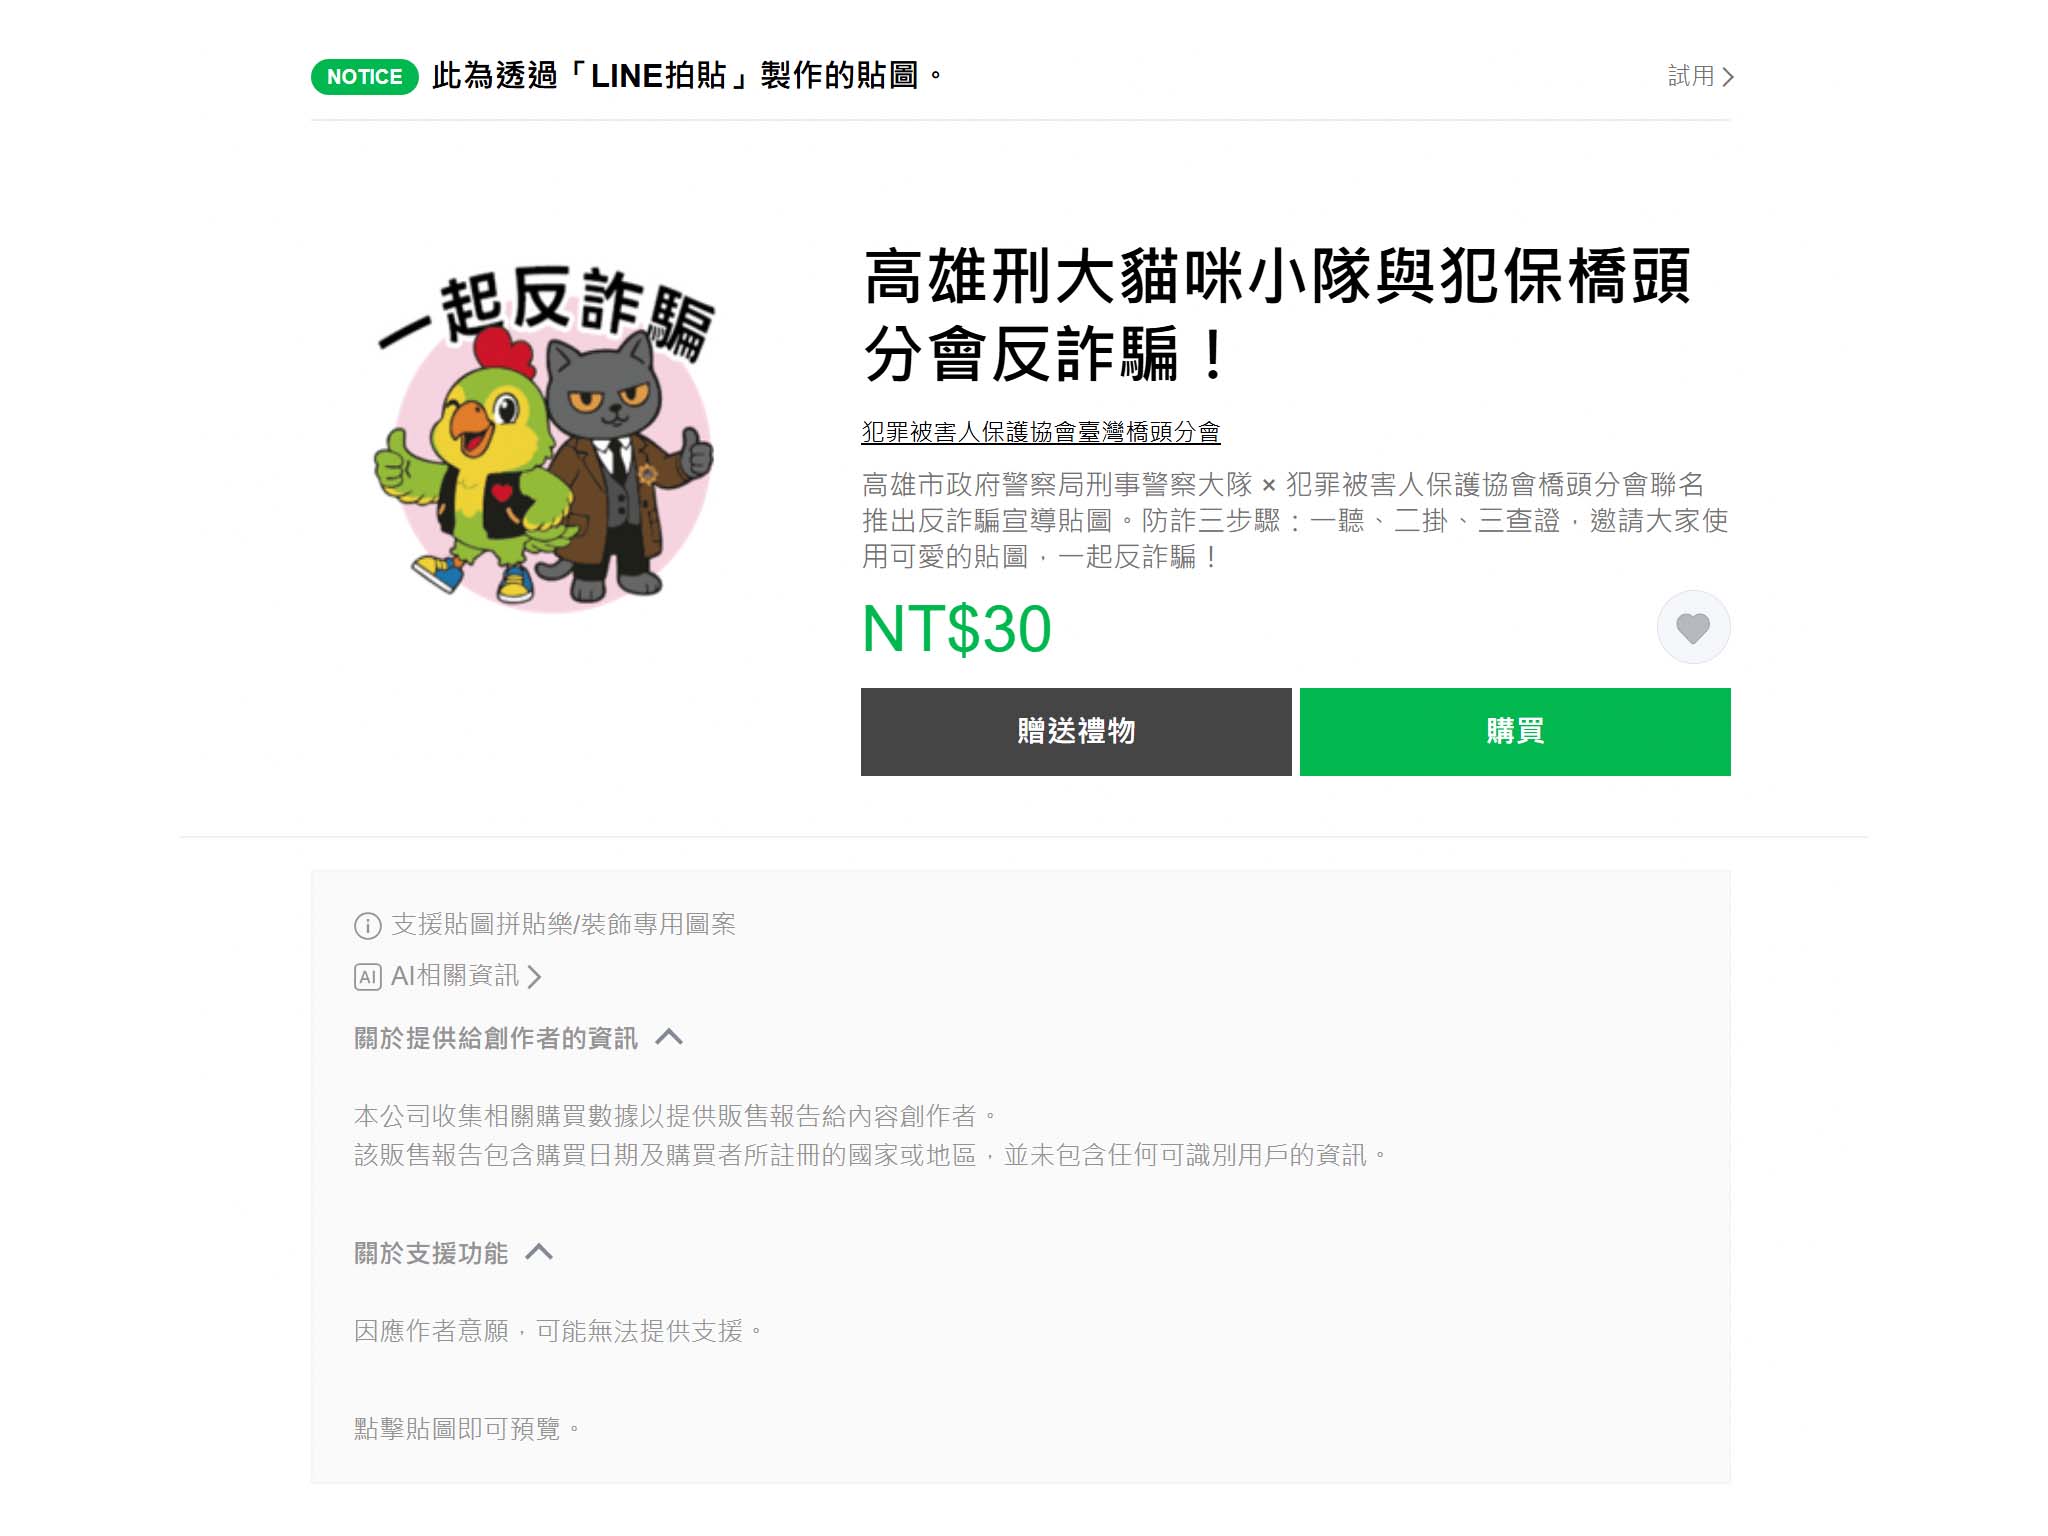
Task: Click the 贈送禮物 gift button
Action: [1076, 731]
